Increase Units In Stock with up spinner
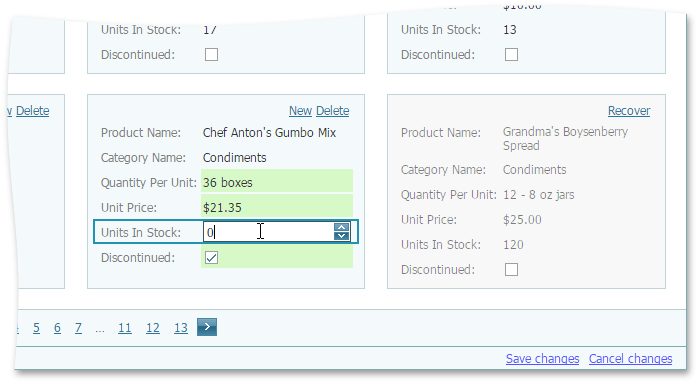 coord(342,227)
